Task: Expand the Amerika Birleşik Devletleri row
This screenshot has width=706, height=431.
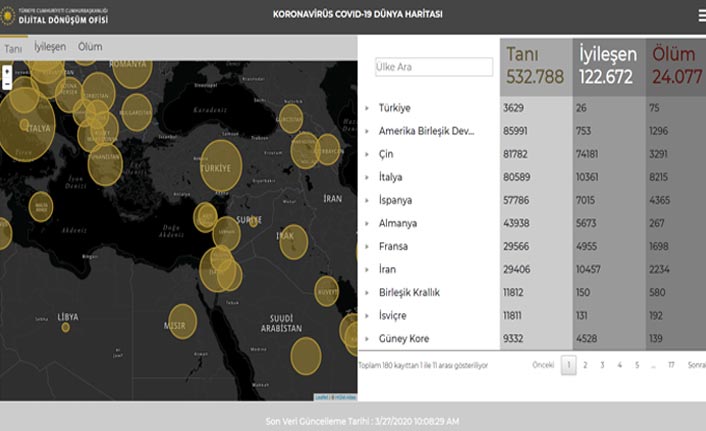Action: click(367, 131)
